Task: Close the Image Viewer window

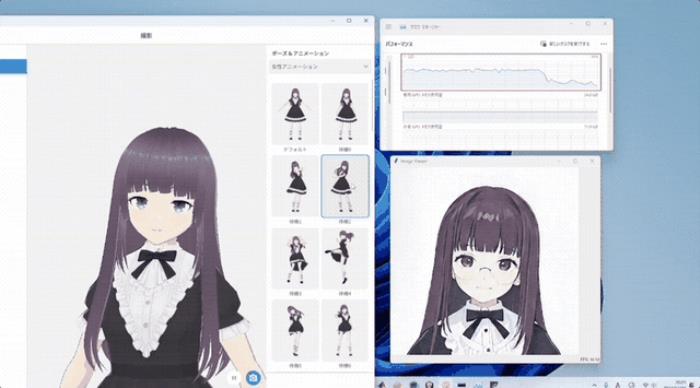Action: [592, 161]
